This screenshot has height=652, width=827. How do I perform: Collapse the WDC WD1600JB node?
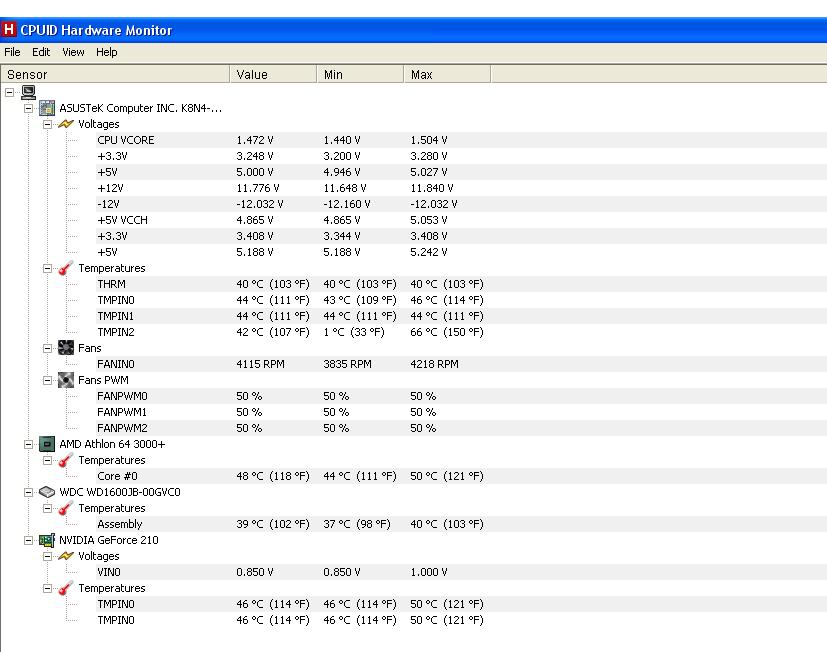[x=28, y=492]
